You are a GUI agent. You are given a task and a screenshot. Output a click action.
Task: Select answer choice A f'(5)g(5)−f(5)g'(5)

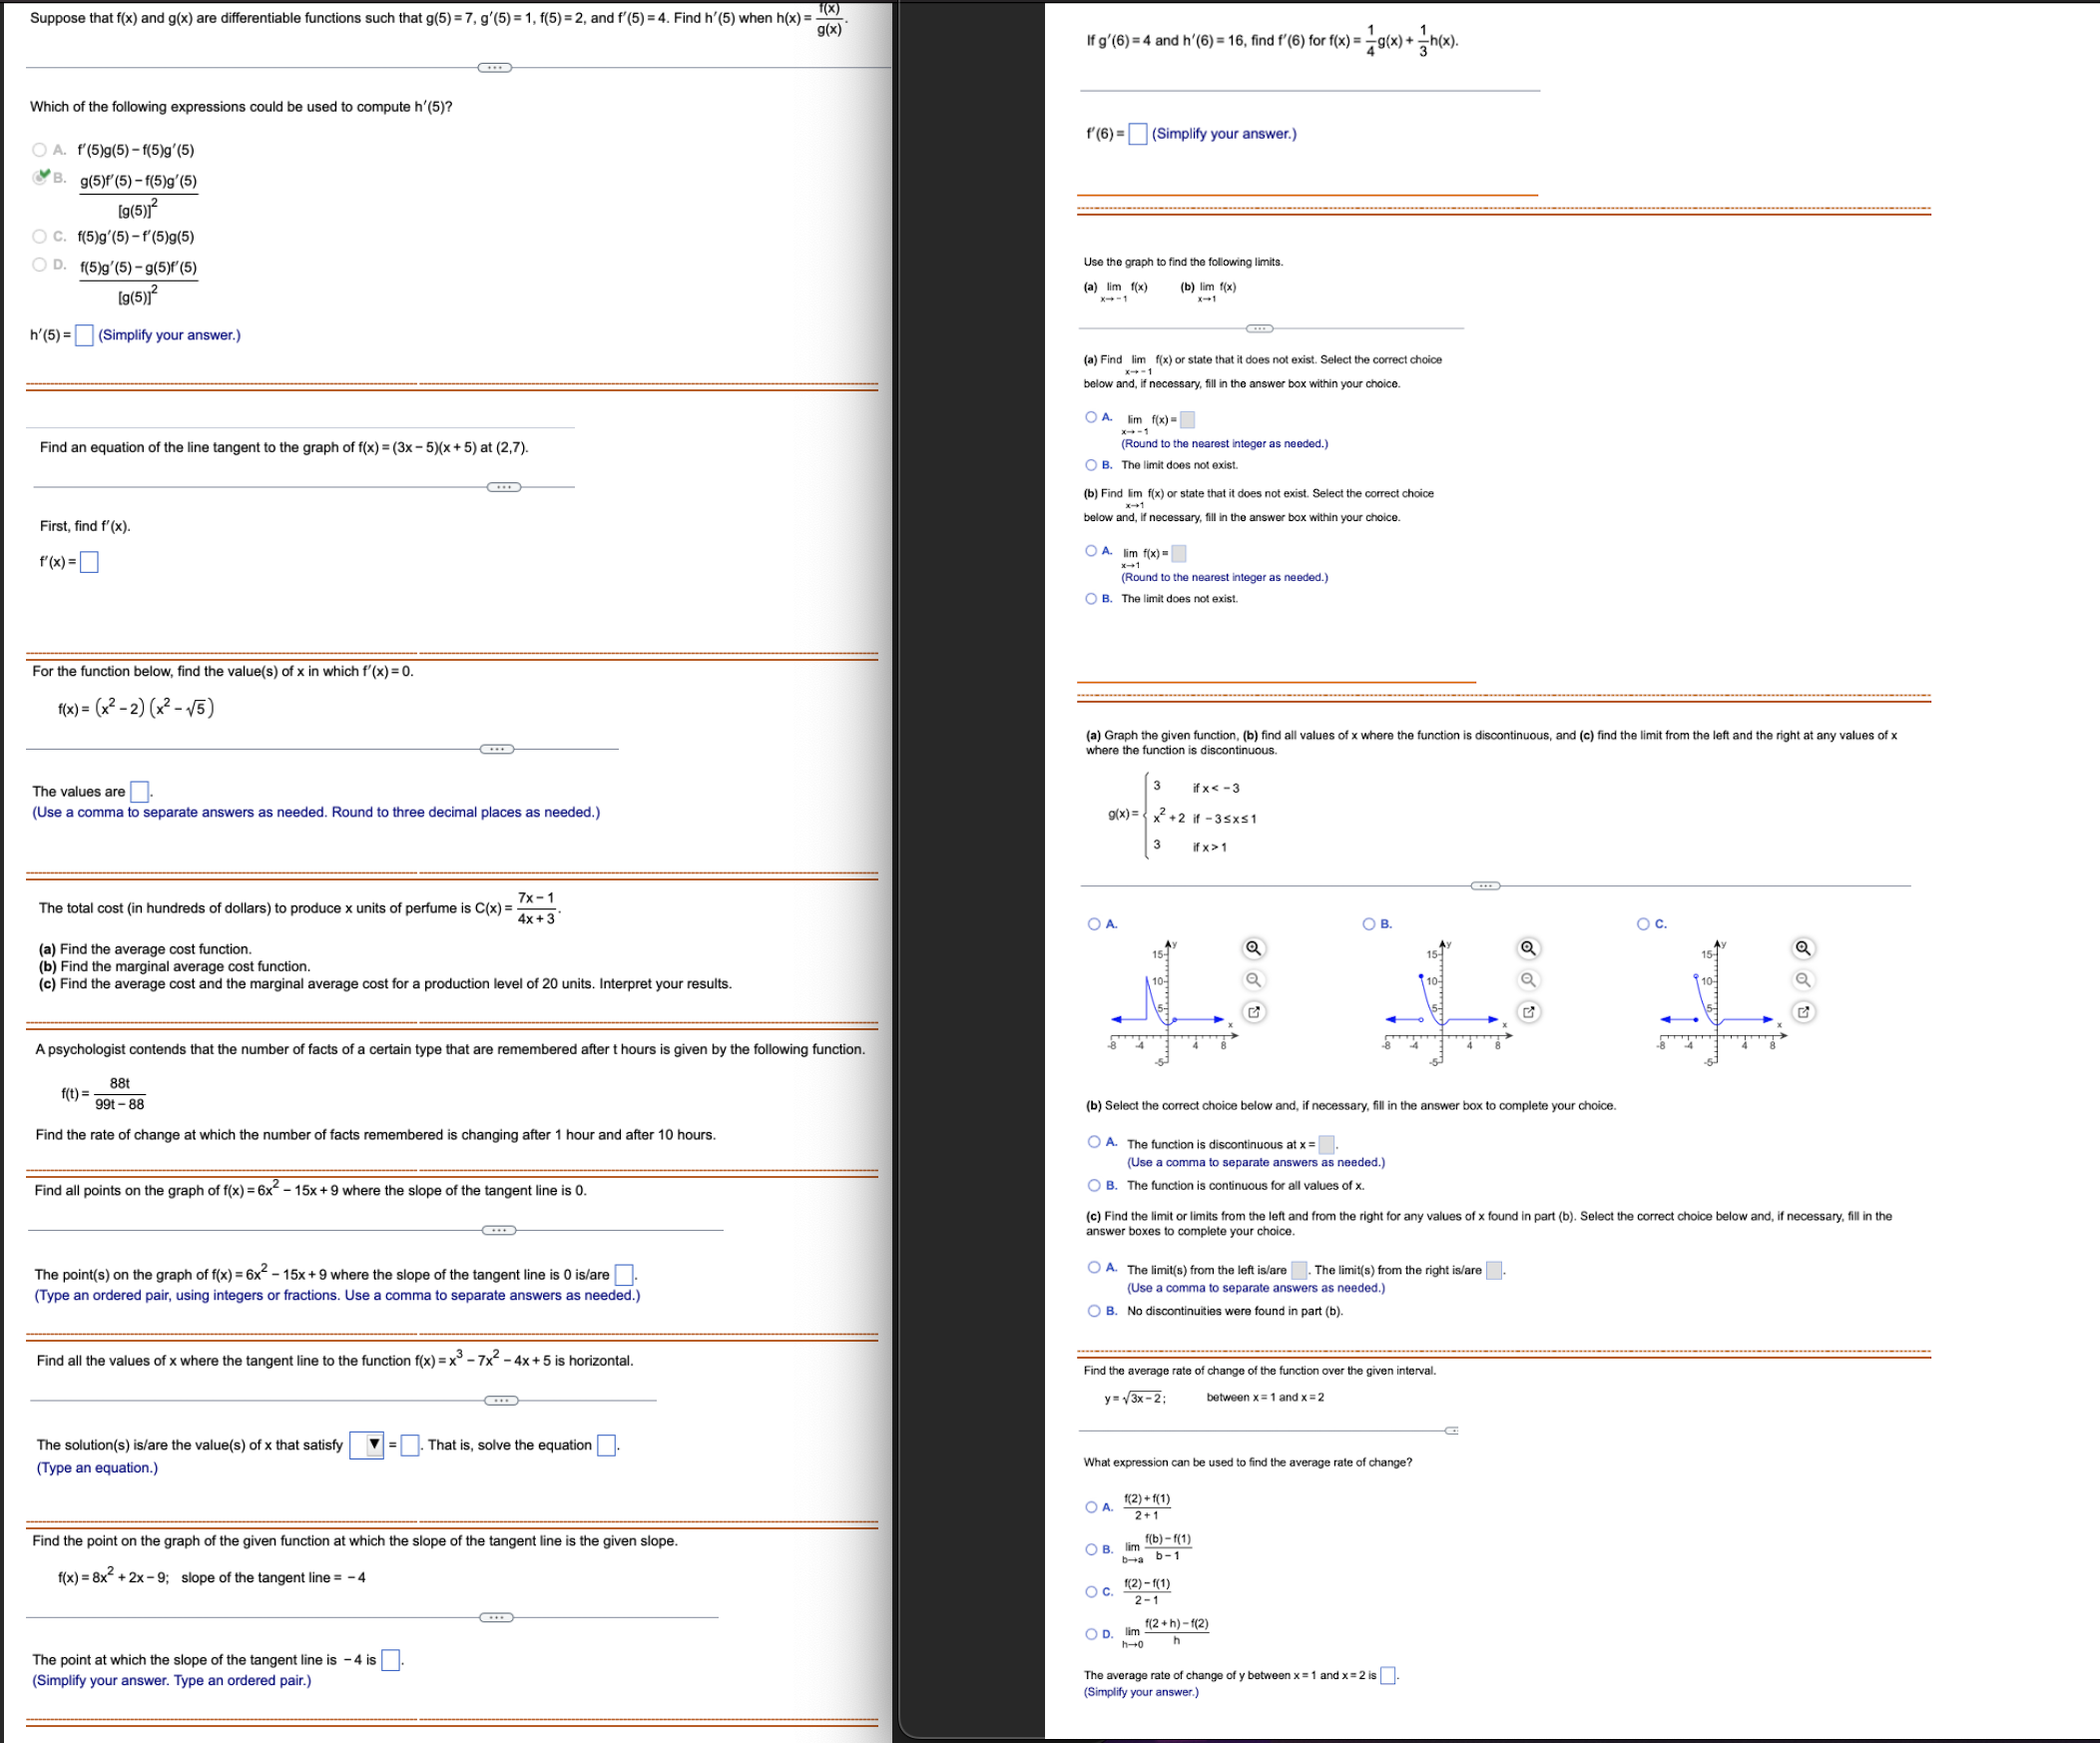40,150
